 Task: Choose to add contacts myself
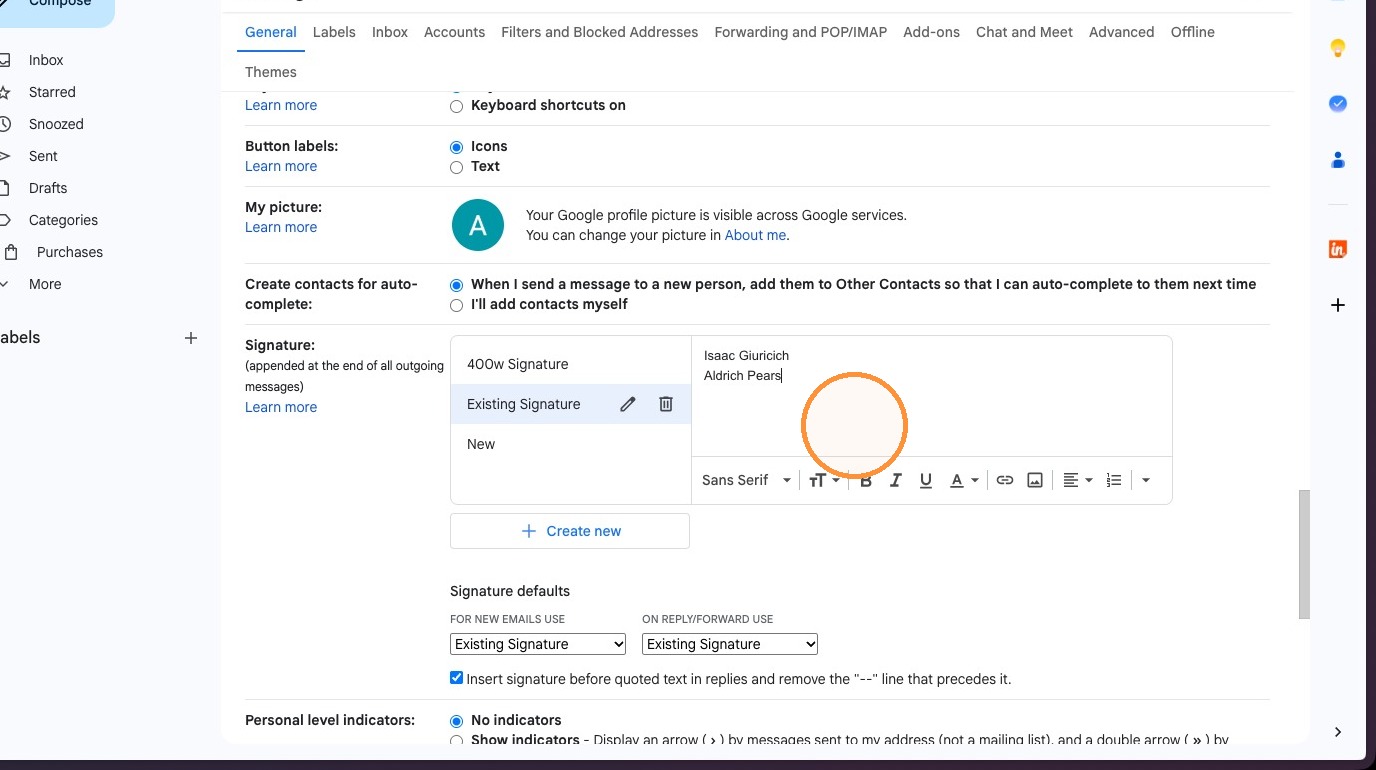[456, 305]
